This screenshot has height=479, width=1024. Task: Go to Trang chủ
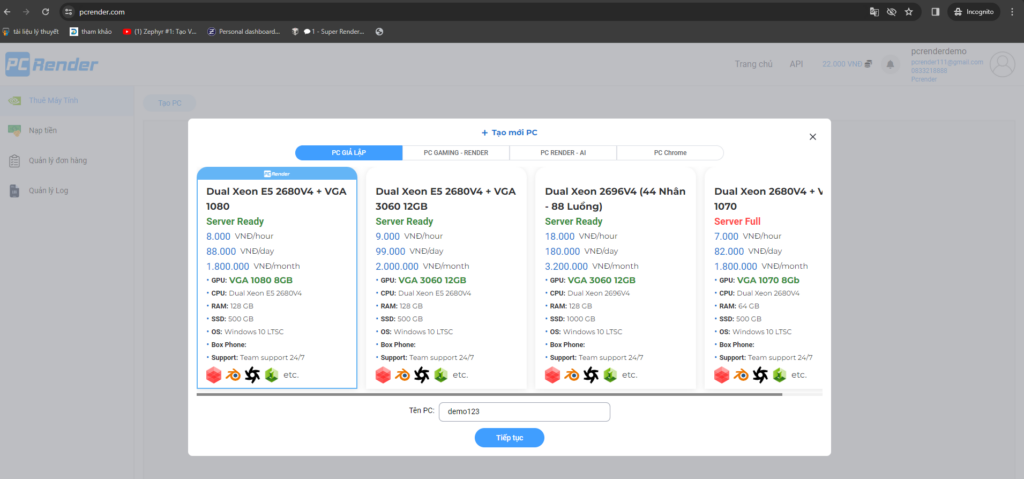(753, 64)
